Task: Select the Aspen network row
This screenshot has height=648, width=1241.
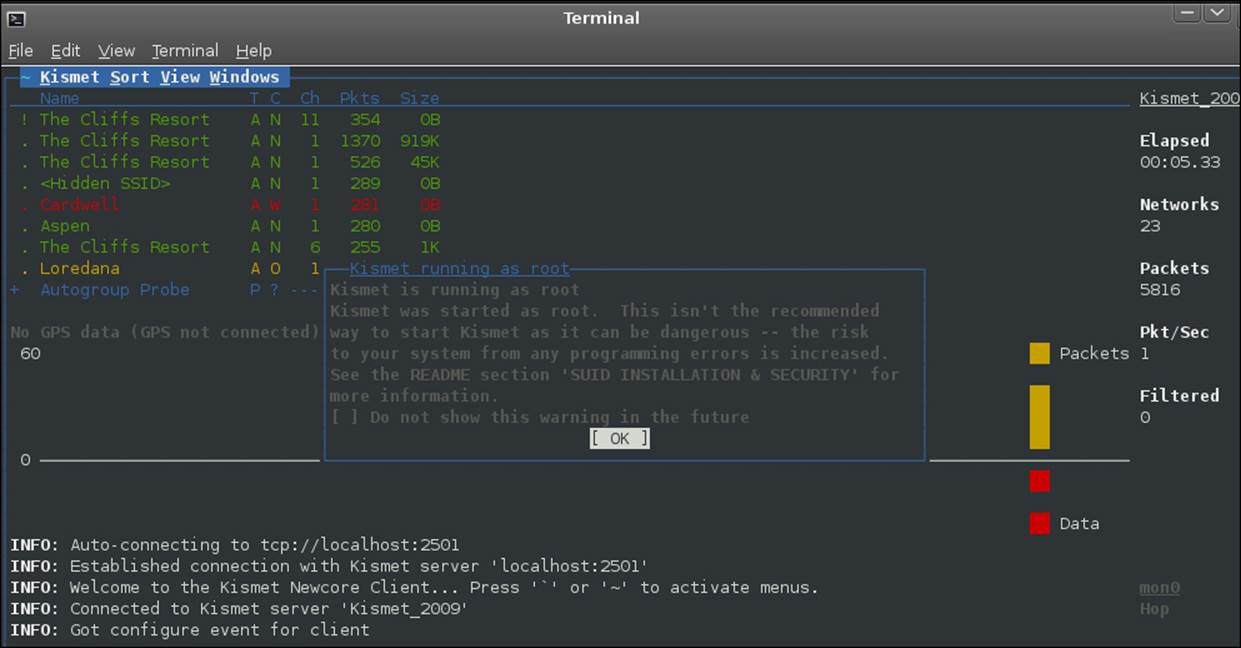Action: click(x=230, y=226)
